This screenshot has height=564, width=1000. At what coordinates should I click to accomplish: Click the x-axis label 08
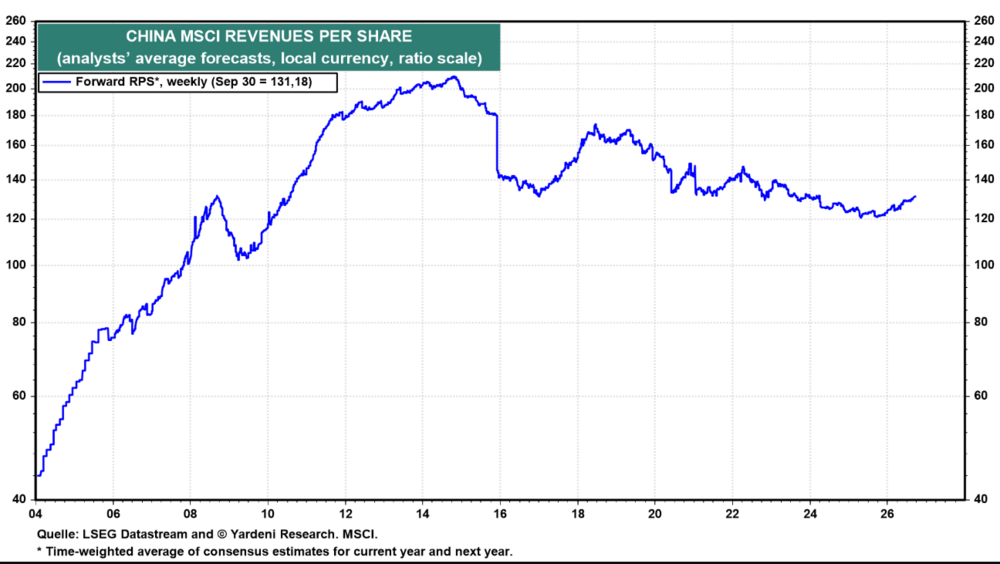190,514
